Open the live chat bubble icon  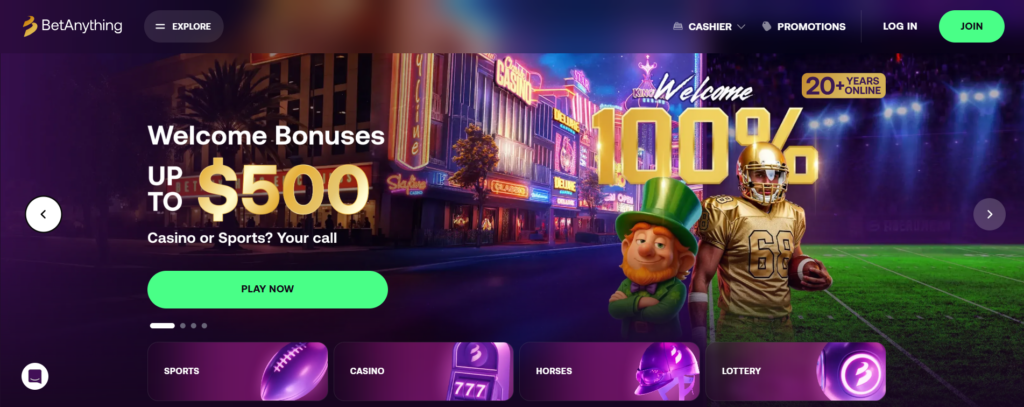35,376
